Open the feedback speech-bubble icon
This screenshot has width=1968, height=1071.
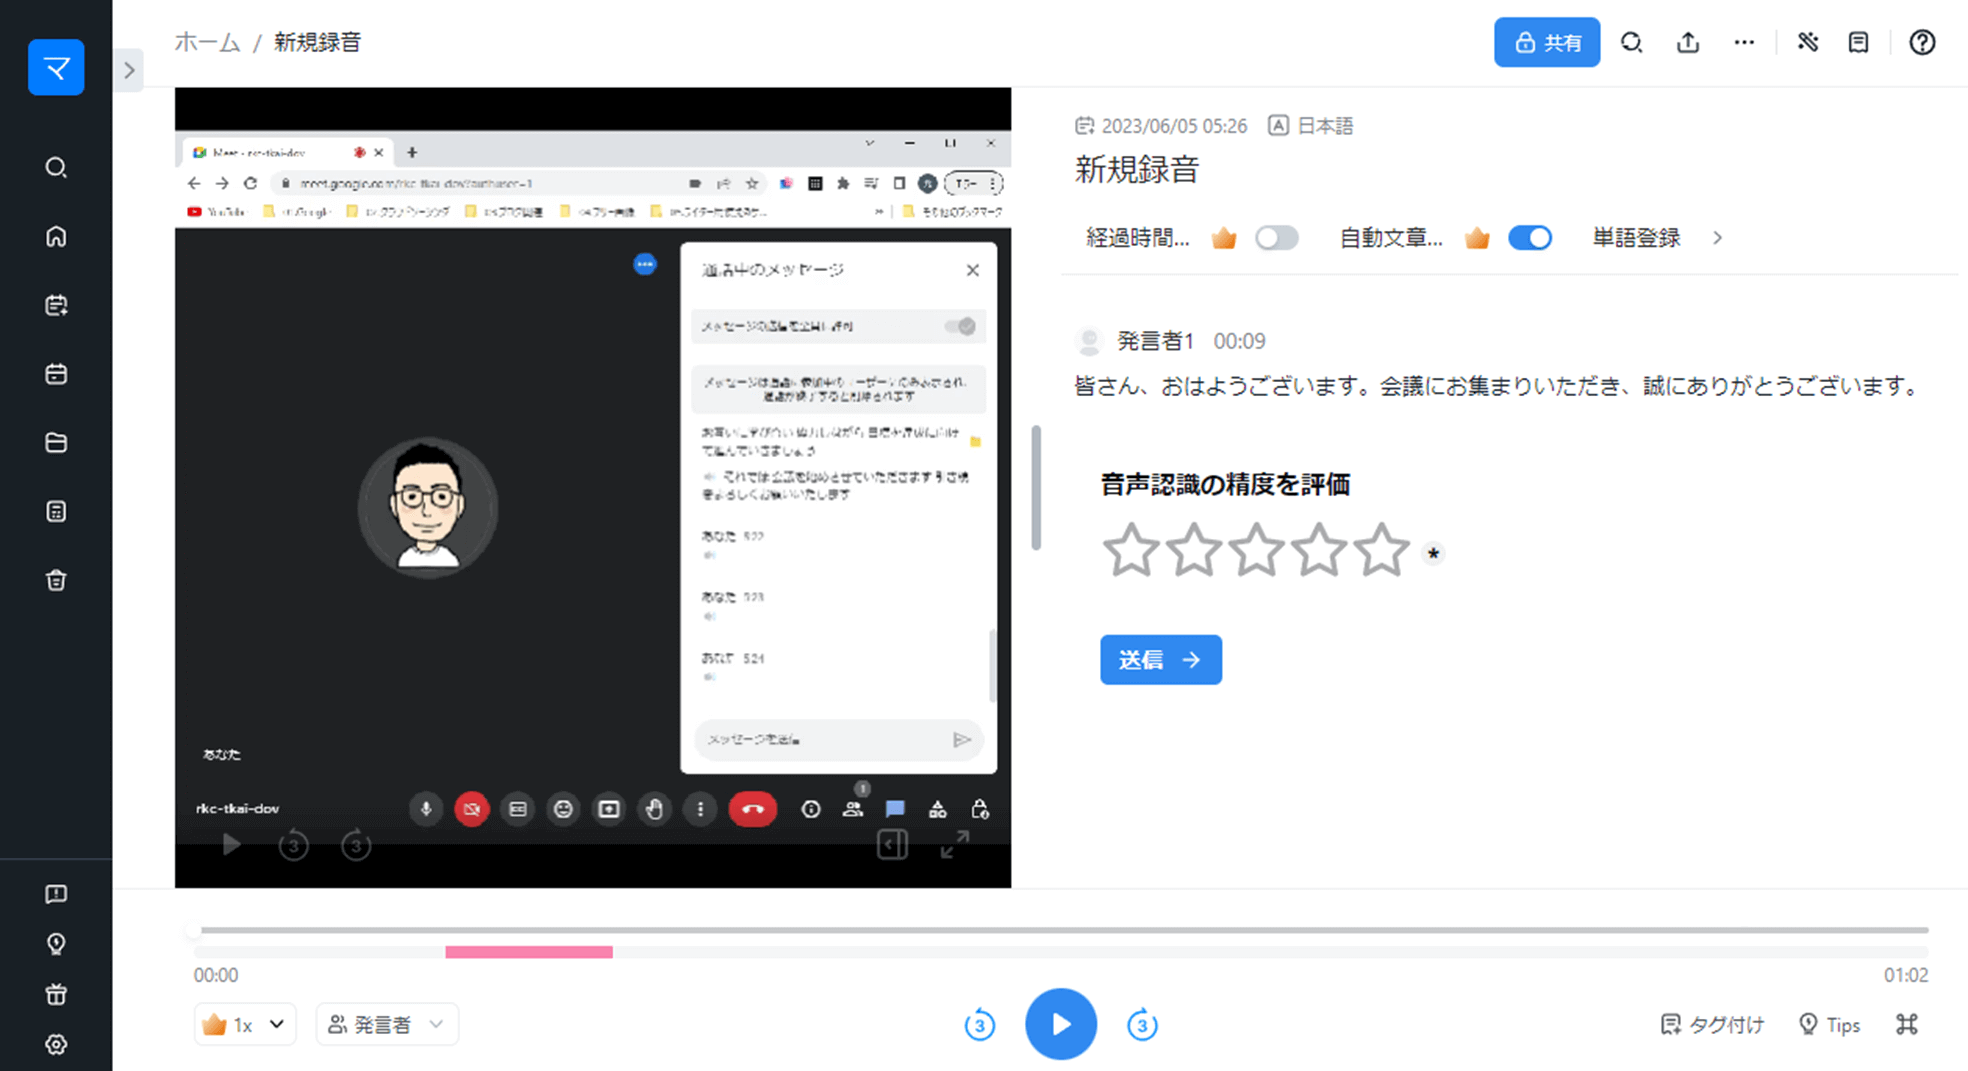tap(57, 895)
